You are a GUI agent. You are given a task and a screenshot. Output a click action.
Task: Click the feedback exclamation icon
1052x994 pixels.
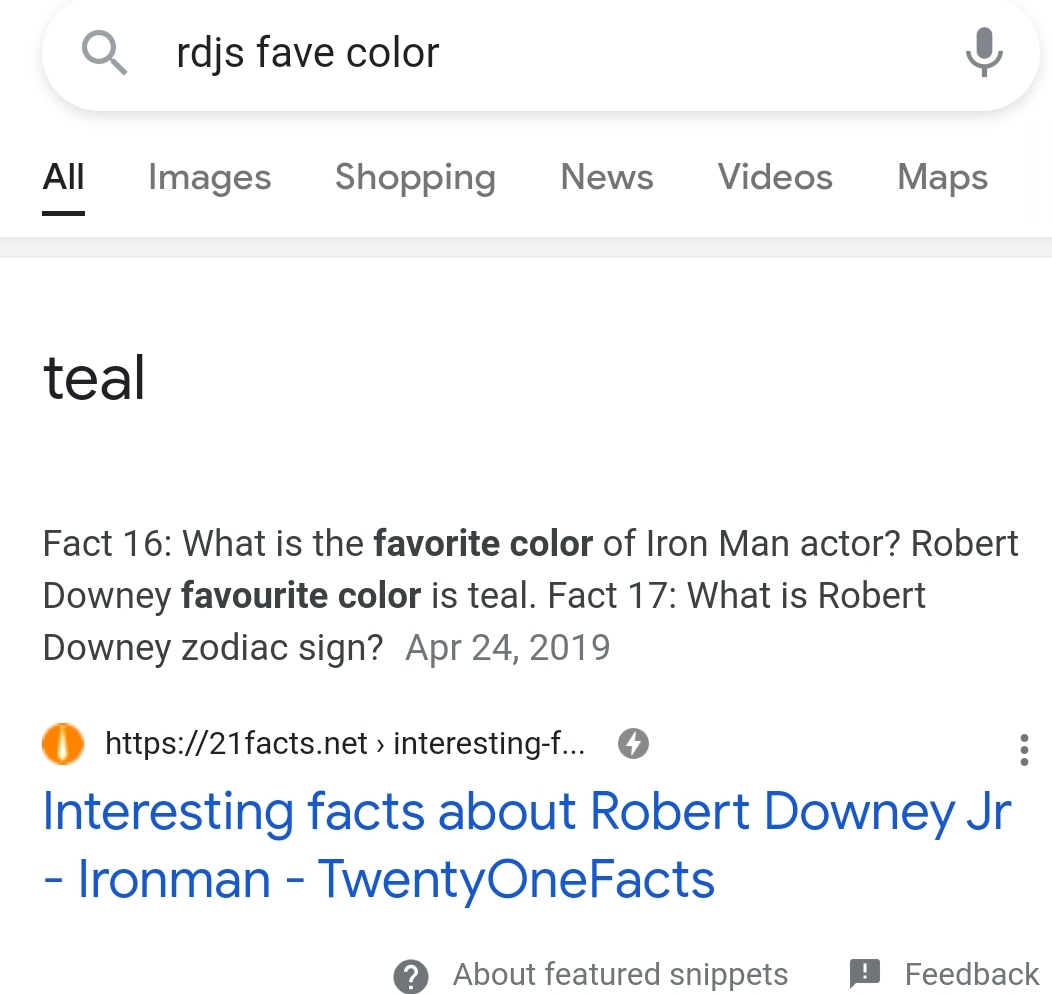pyautogui.click(x=865, y=974)
